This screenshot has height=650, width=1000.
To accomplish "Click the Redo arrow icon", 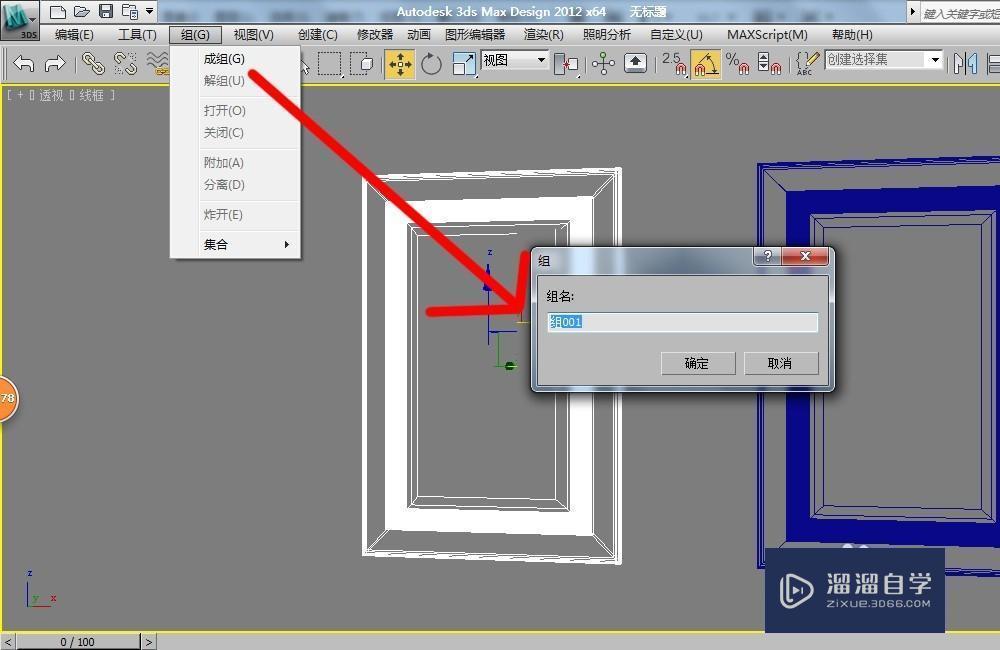I will 55,64.
